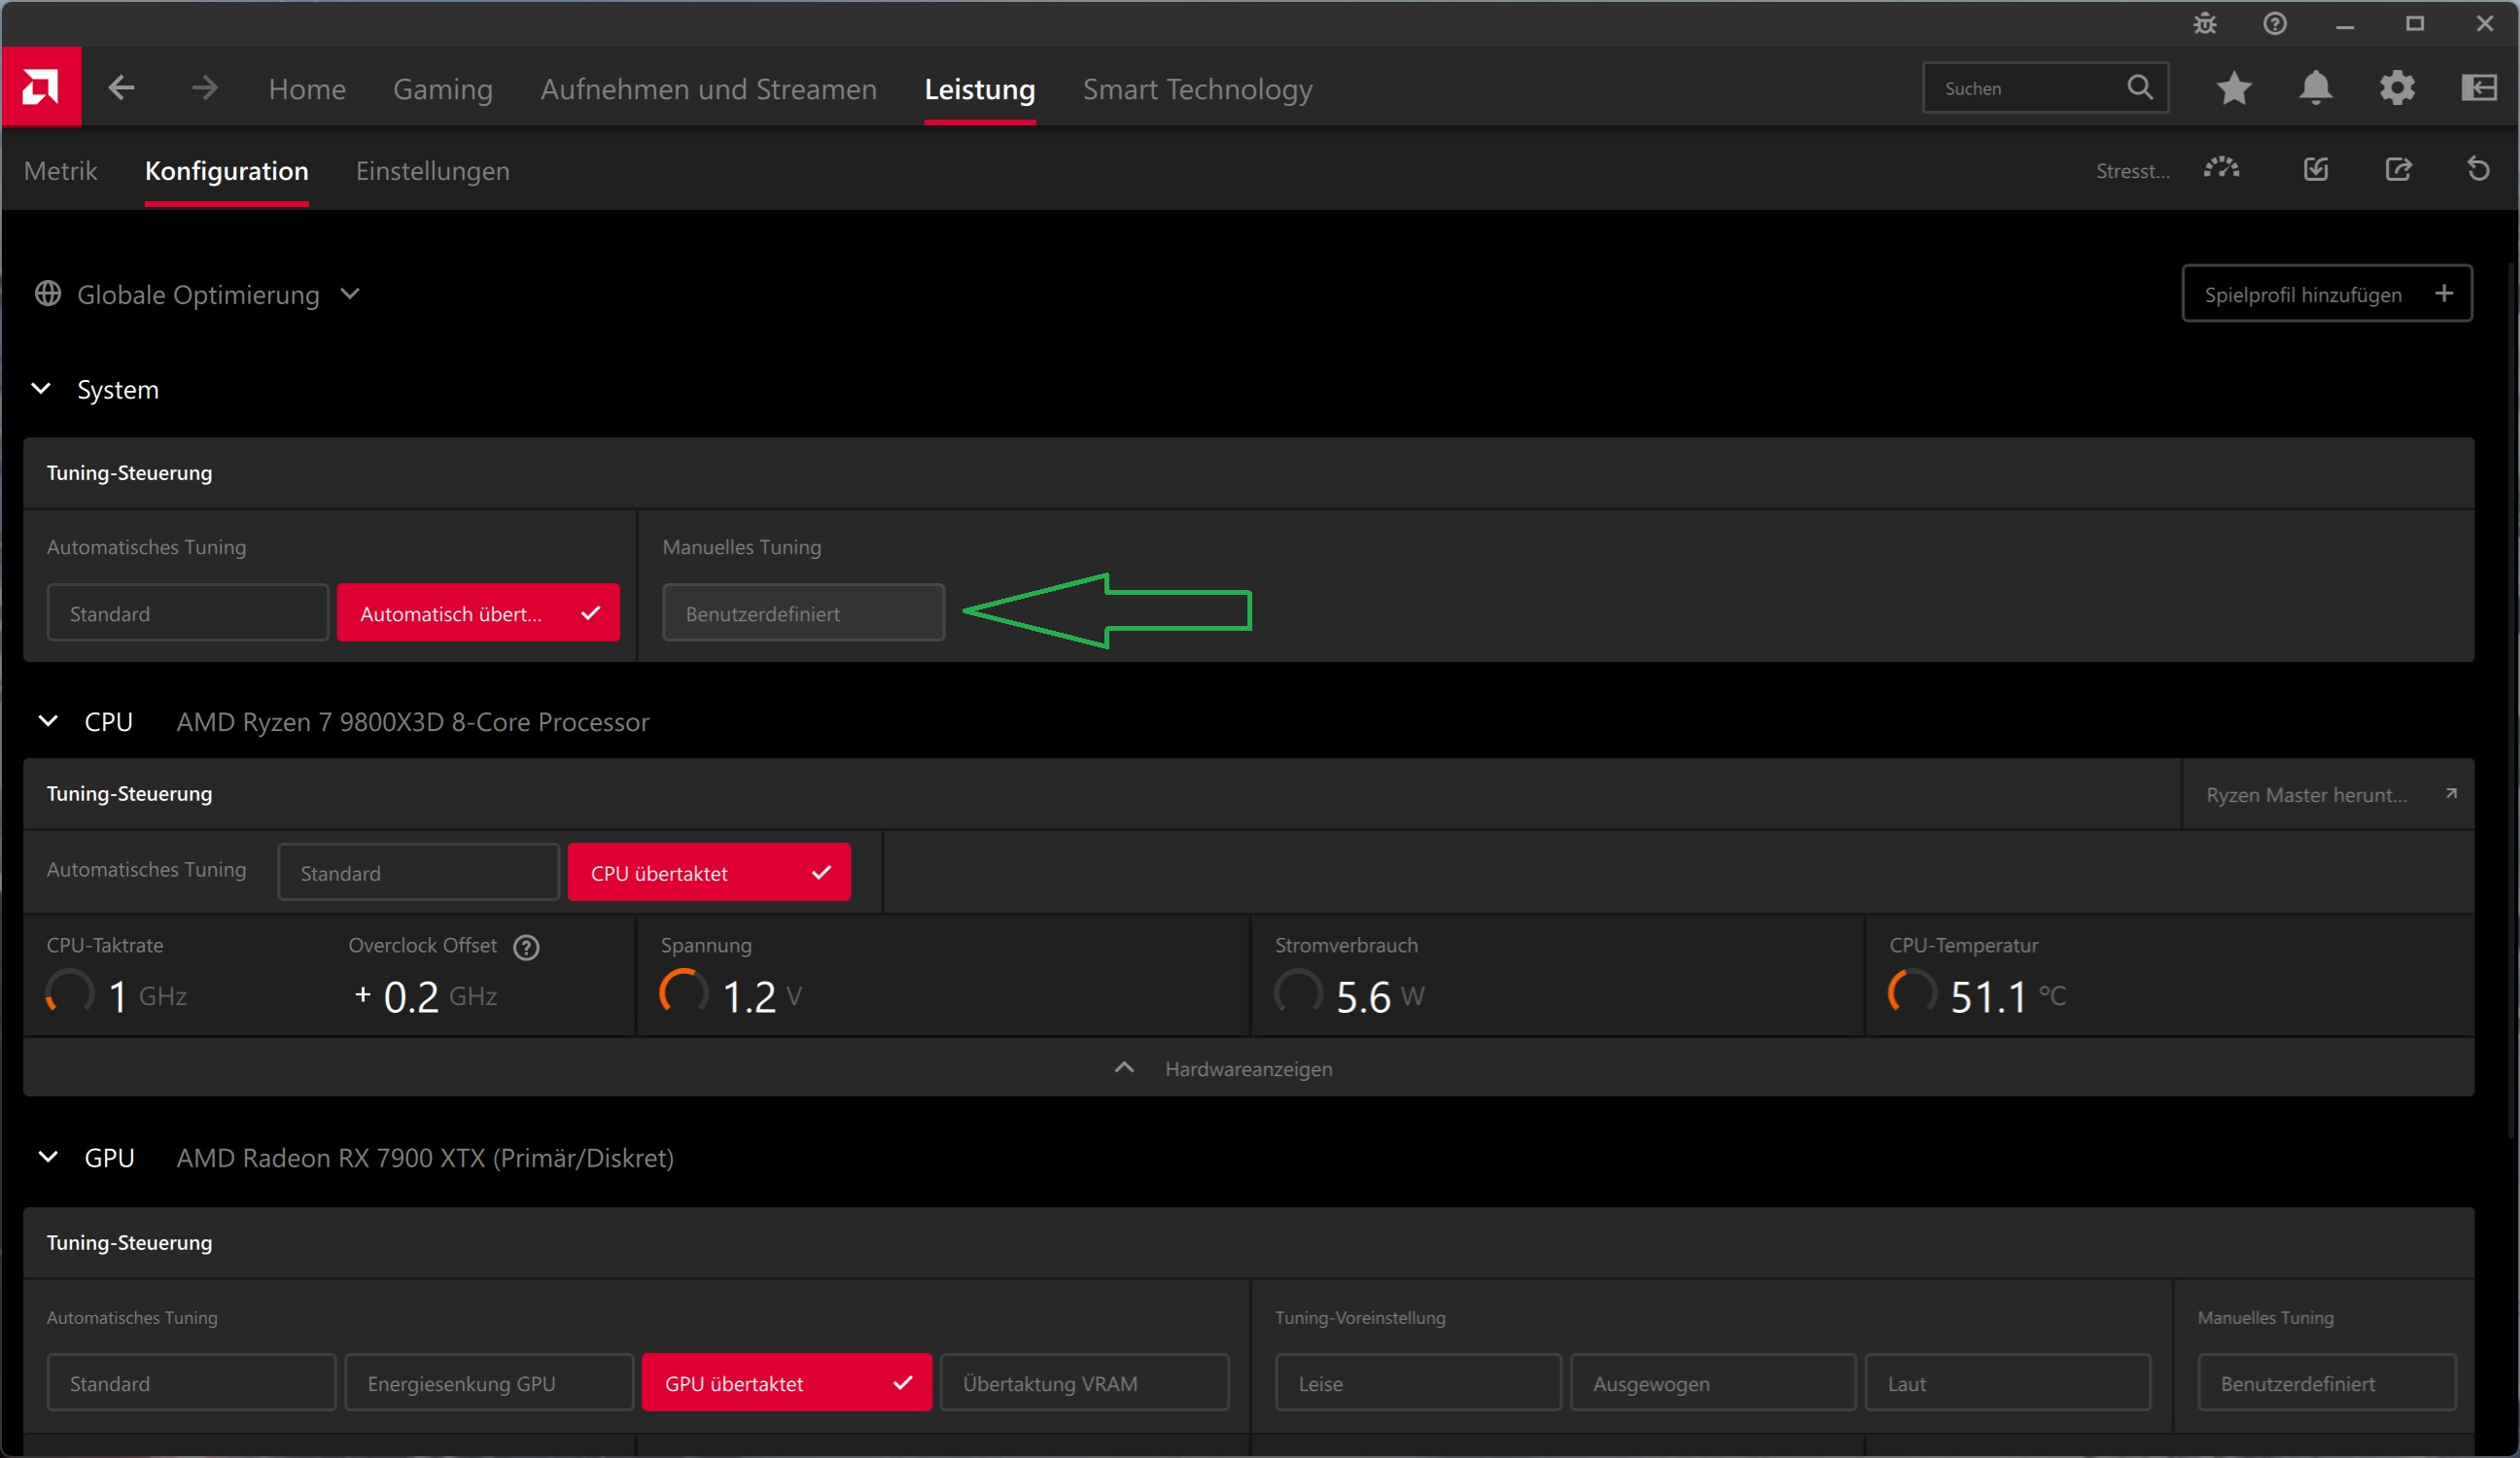Collapse Hardwareanzeigen panel
The image size is (2520, 1458).
coord(1247,1068)
